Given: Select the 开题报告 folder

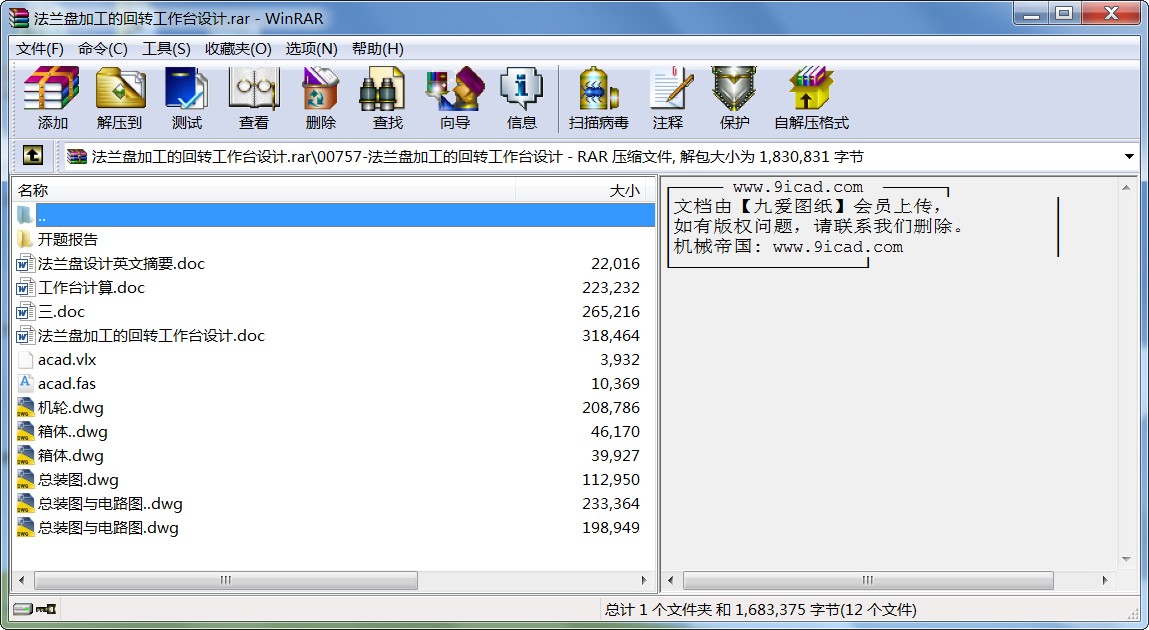Looking at the screenshot, I should point(68,240).
